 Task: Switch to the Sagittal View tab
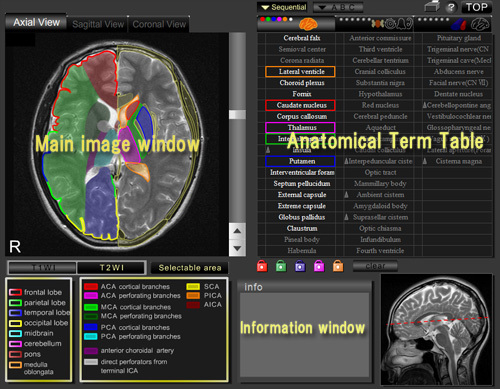click(98, 24)
